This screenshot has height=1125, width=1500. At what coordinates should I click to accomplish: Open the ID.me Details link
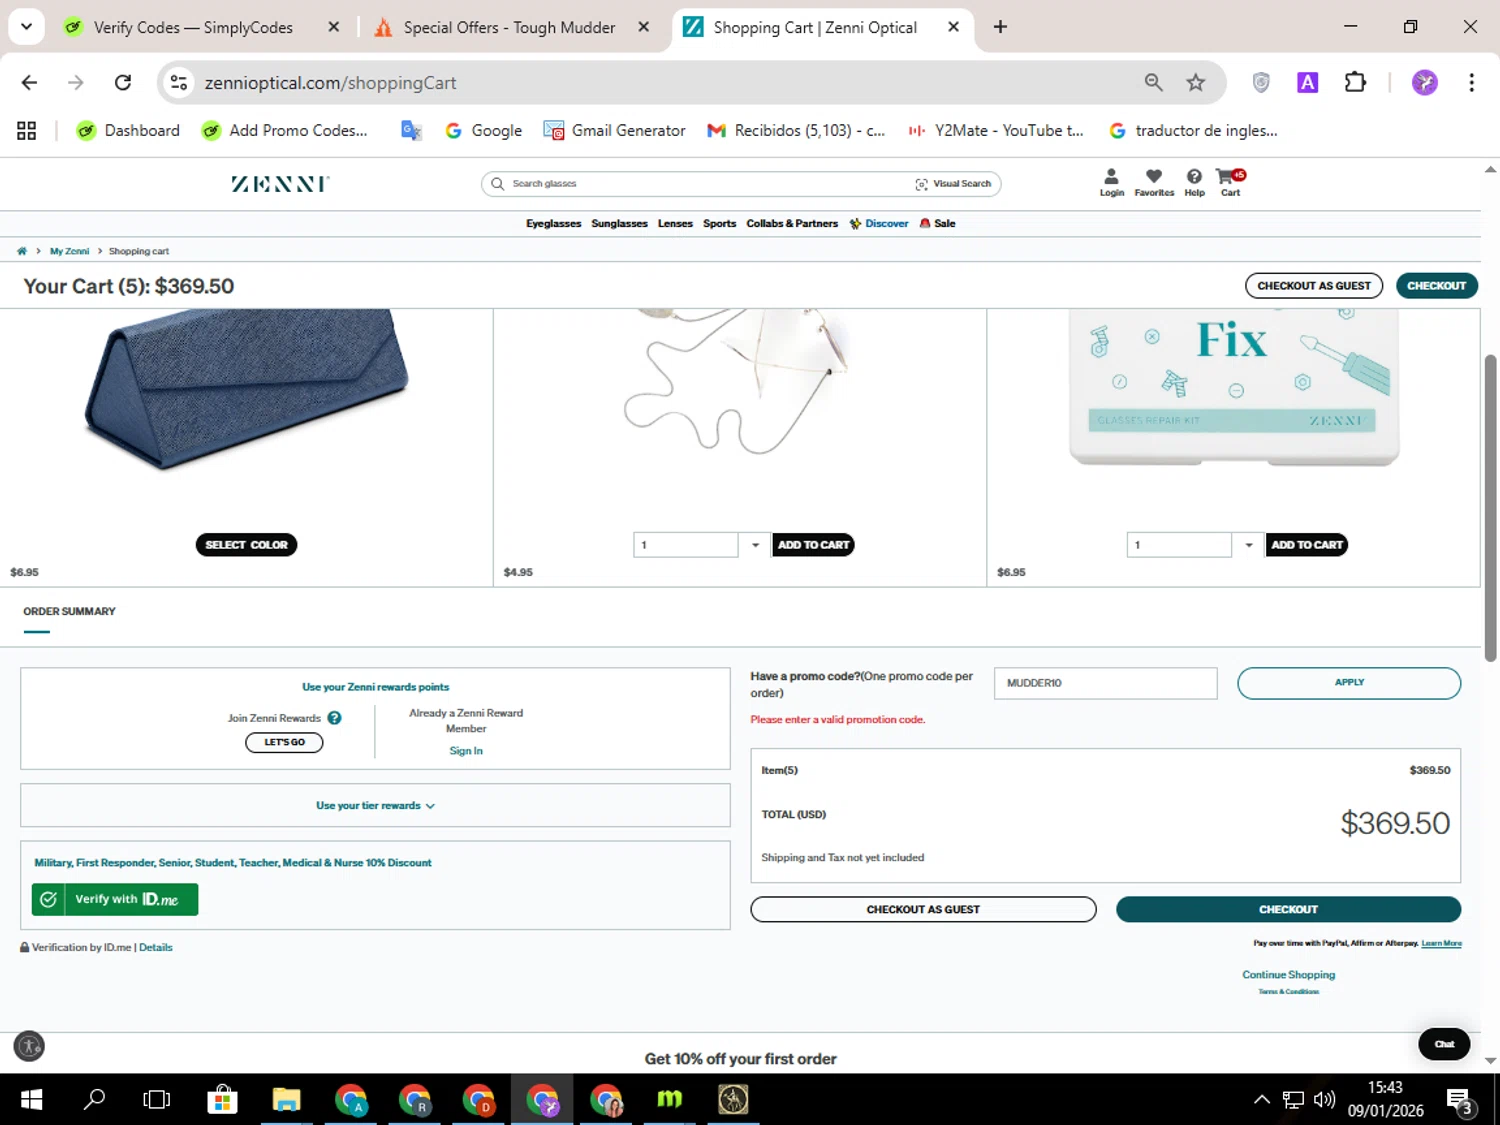(156, 948)
